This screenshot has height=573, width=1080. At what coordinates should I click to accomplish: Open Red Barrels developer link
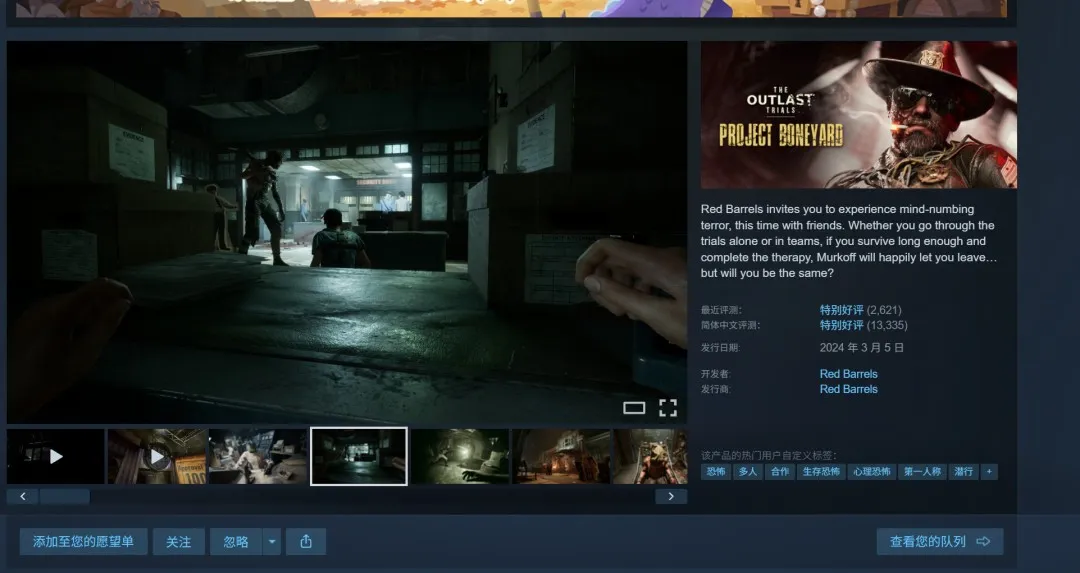(x=849, y=374)
